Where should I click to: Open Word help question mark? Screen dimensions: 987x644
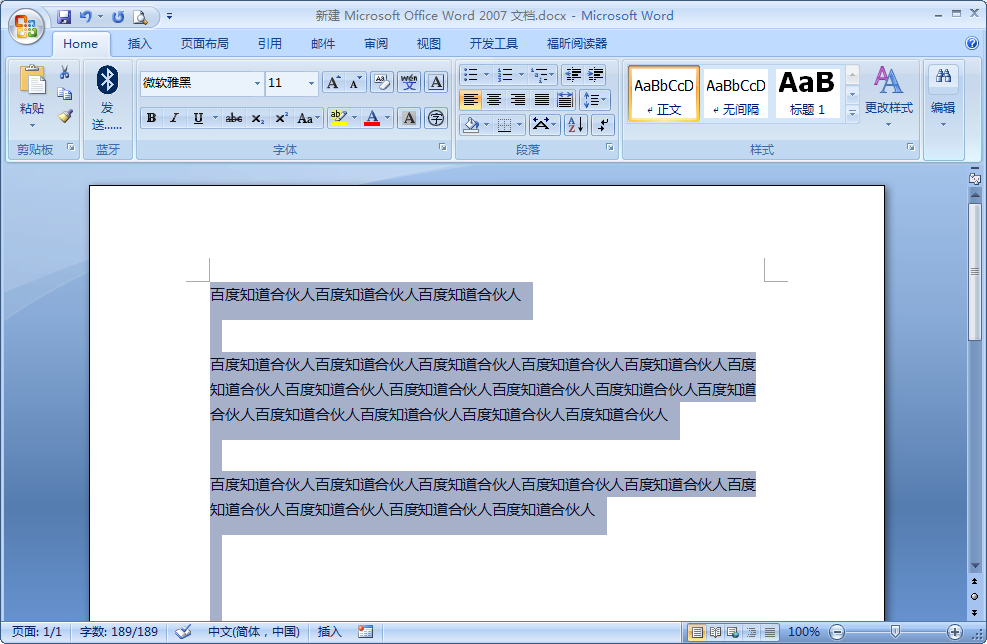tap(971, 43)
